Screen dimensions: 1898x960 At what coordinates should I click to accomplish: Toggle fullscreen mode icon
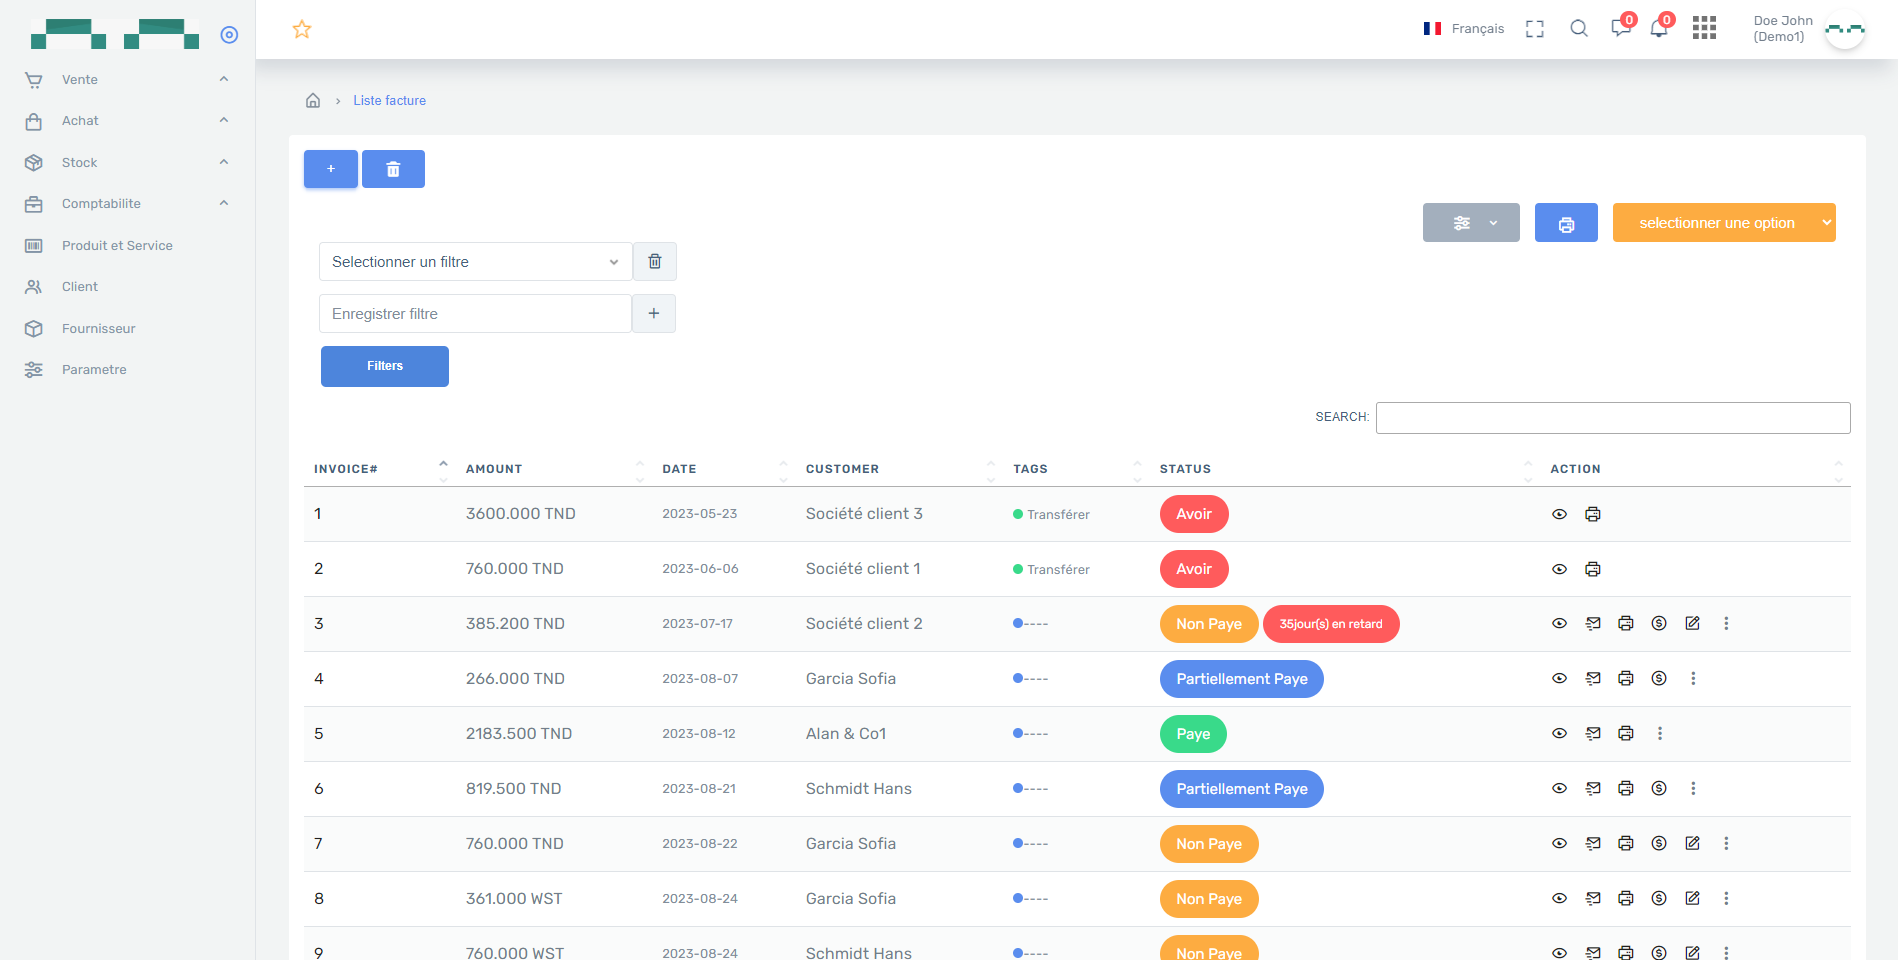click(x=1535, y=29)
